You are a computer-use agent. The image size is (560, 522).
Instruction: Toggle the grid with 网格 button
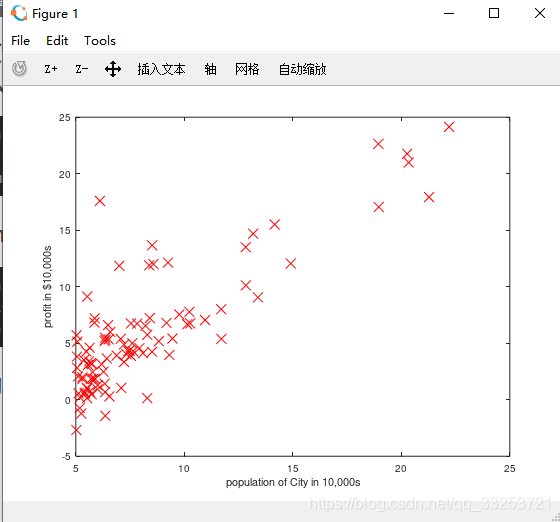coord(247,69)
